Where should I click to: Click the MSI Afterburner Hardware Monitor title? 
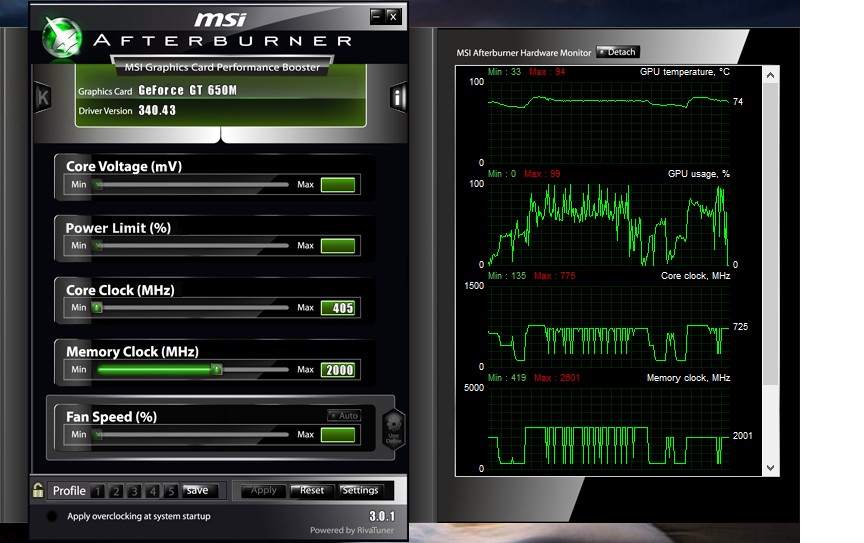click(523, 53)
